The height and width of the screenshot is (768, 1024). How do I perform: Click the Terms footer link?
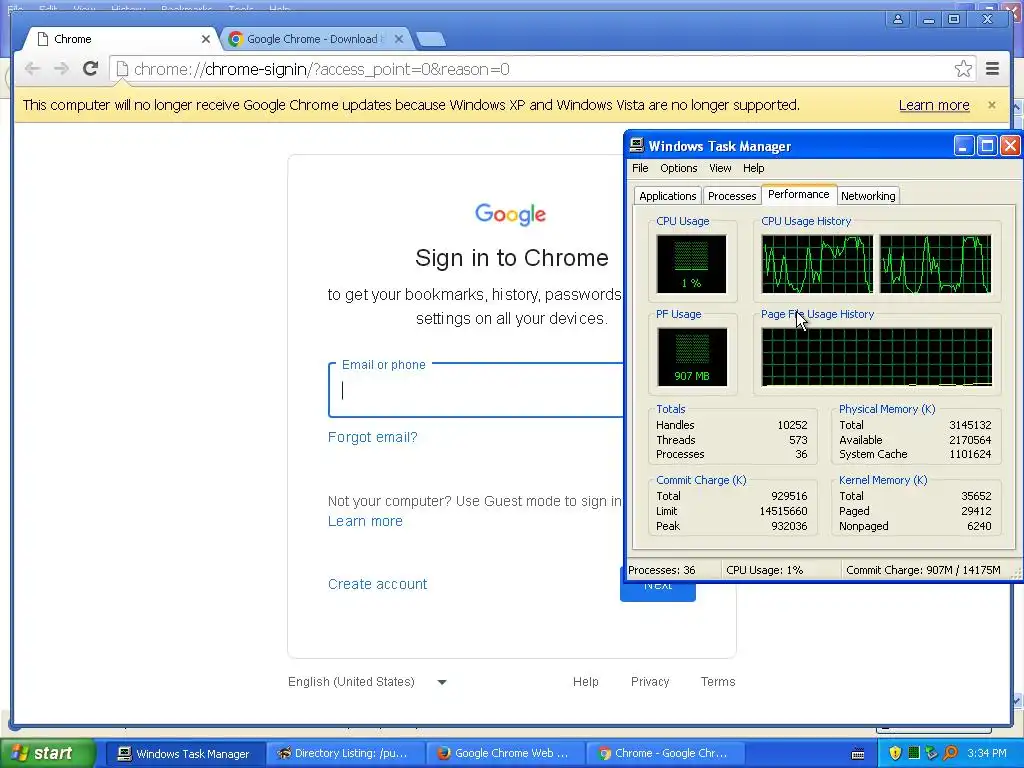(x=718, y=682)
